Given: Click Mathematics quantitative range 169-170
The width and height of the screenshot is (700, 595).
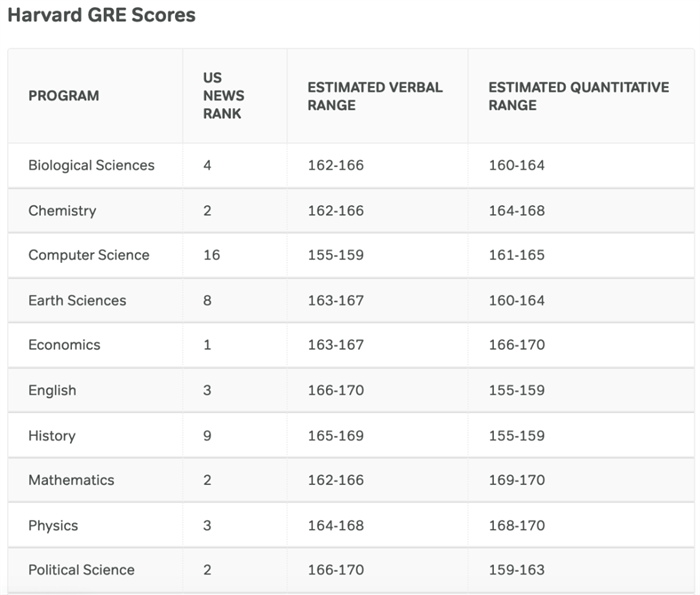Looking at the screenshot, I should (516, 480).
